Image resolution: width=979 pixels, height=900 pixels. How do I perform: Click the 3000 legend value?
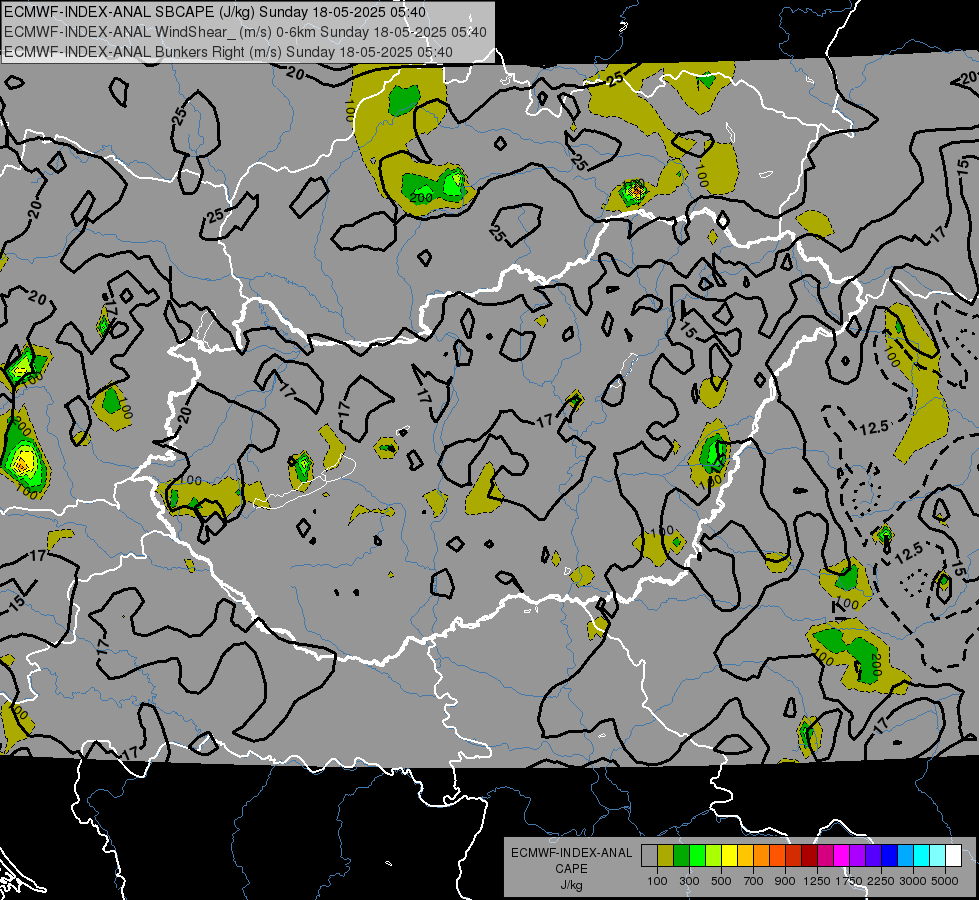[913, 882]
